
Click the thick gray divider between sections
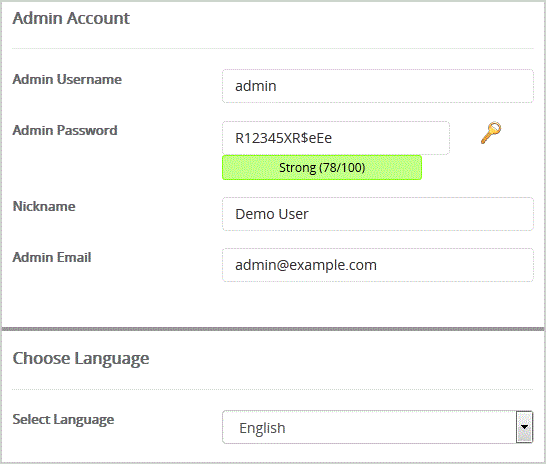click(x=273, y=329)
